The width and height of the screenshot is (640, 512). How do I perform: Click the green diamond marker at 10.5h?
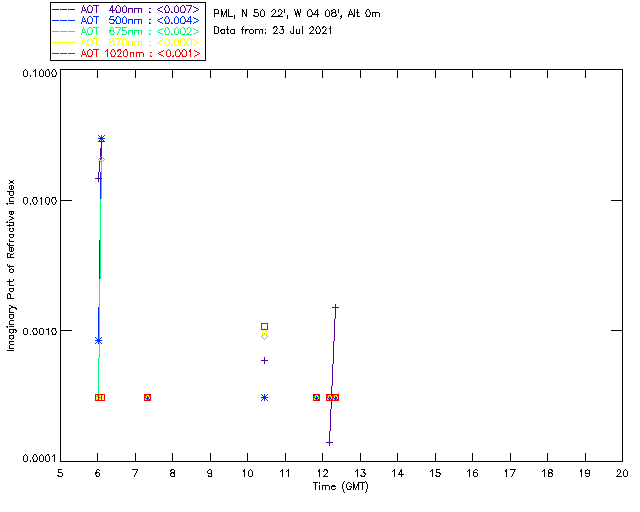pos(264,336)
